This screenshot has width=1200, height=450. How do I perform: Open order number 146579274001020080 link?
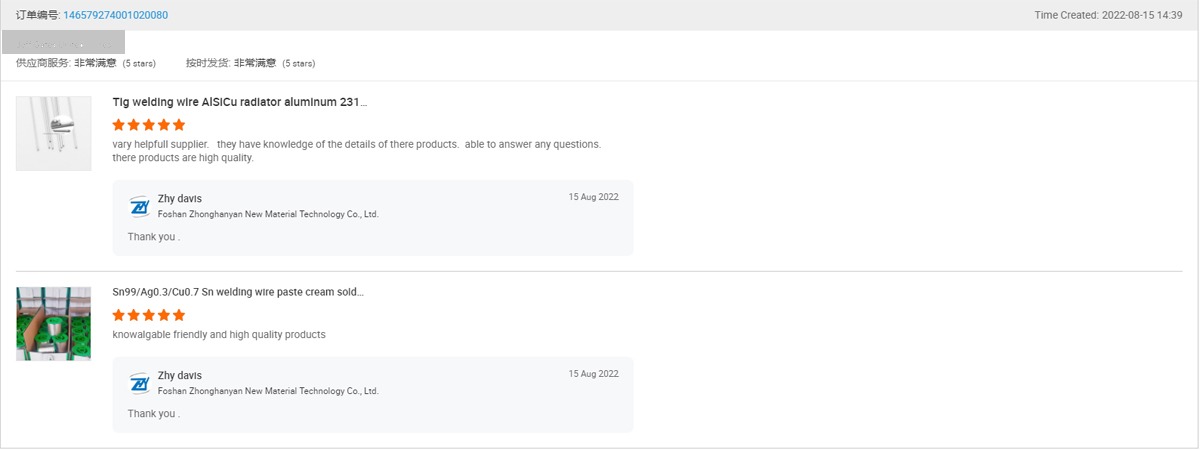[115, 15]
